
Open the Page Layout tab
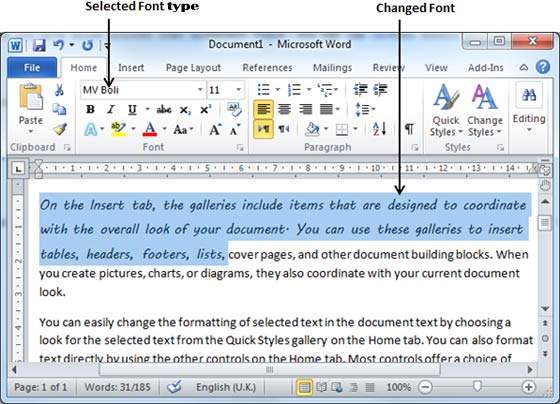pyautogui.click(x=193, y=68)
